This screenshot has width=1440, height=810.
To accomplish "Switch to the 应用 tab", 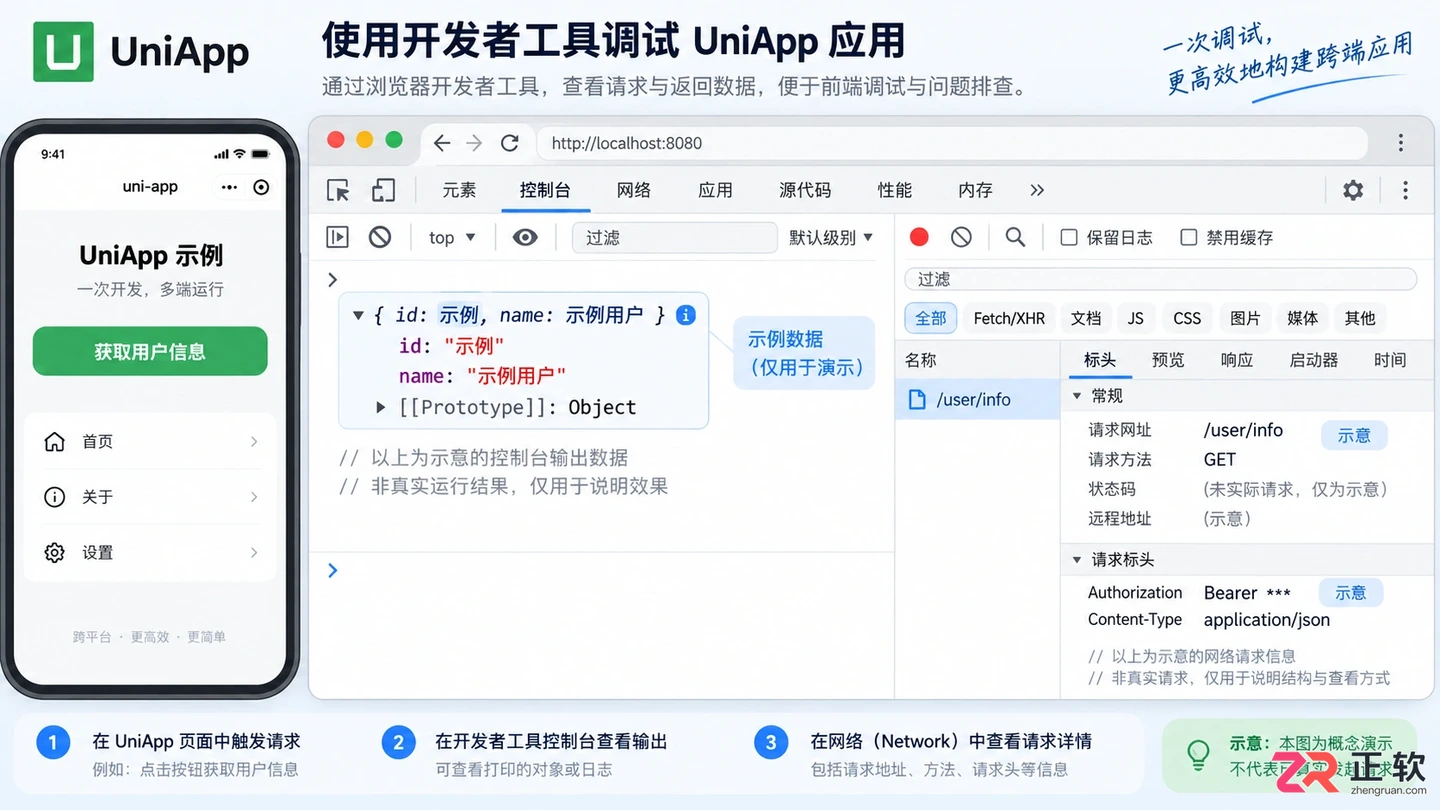I will tap(715, 190).
